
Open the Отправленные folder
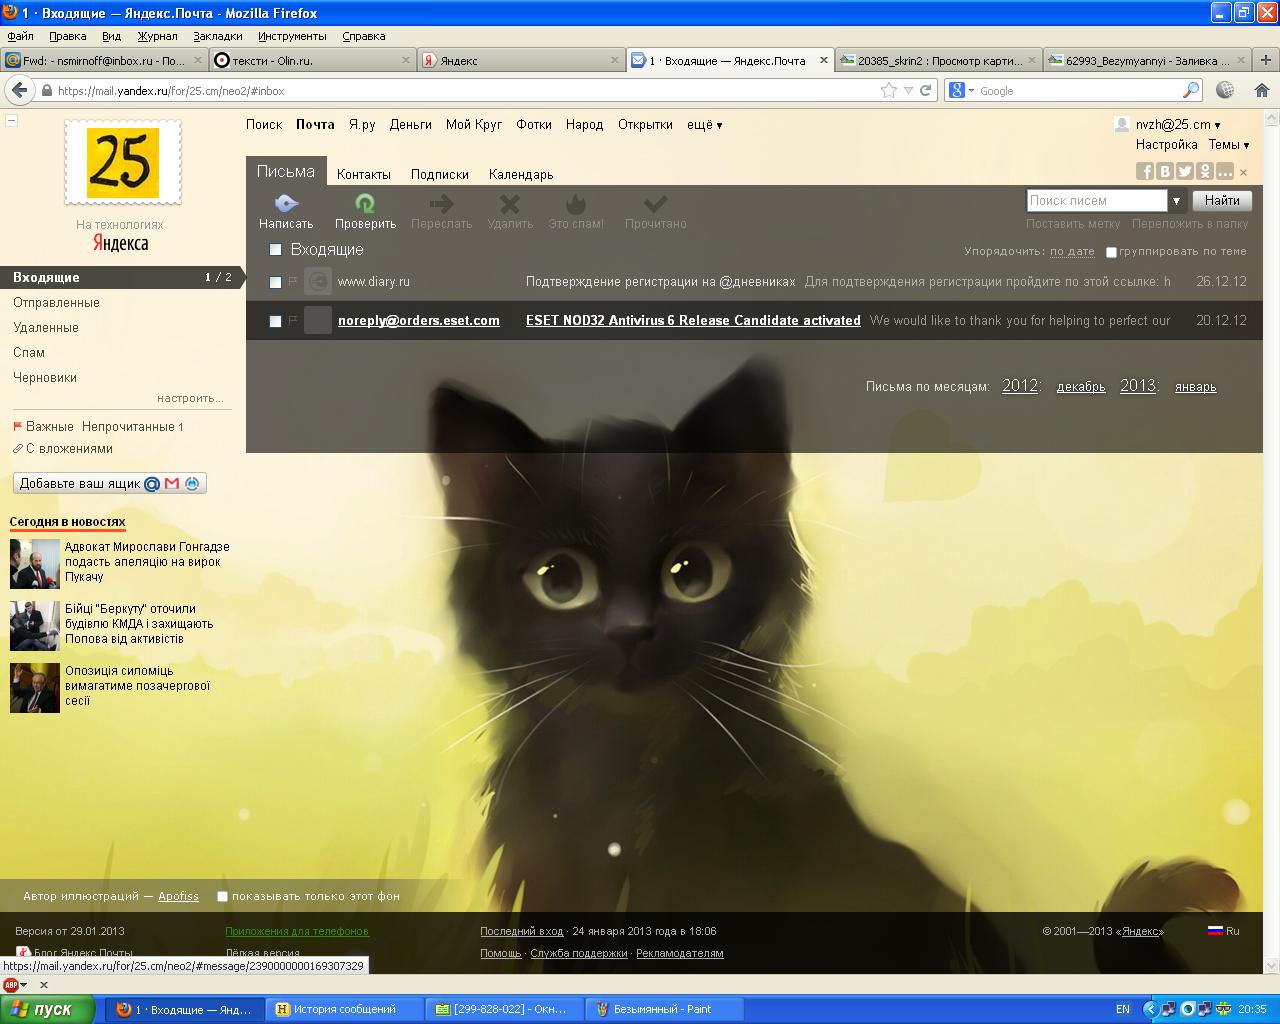(56, 302)
